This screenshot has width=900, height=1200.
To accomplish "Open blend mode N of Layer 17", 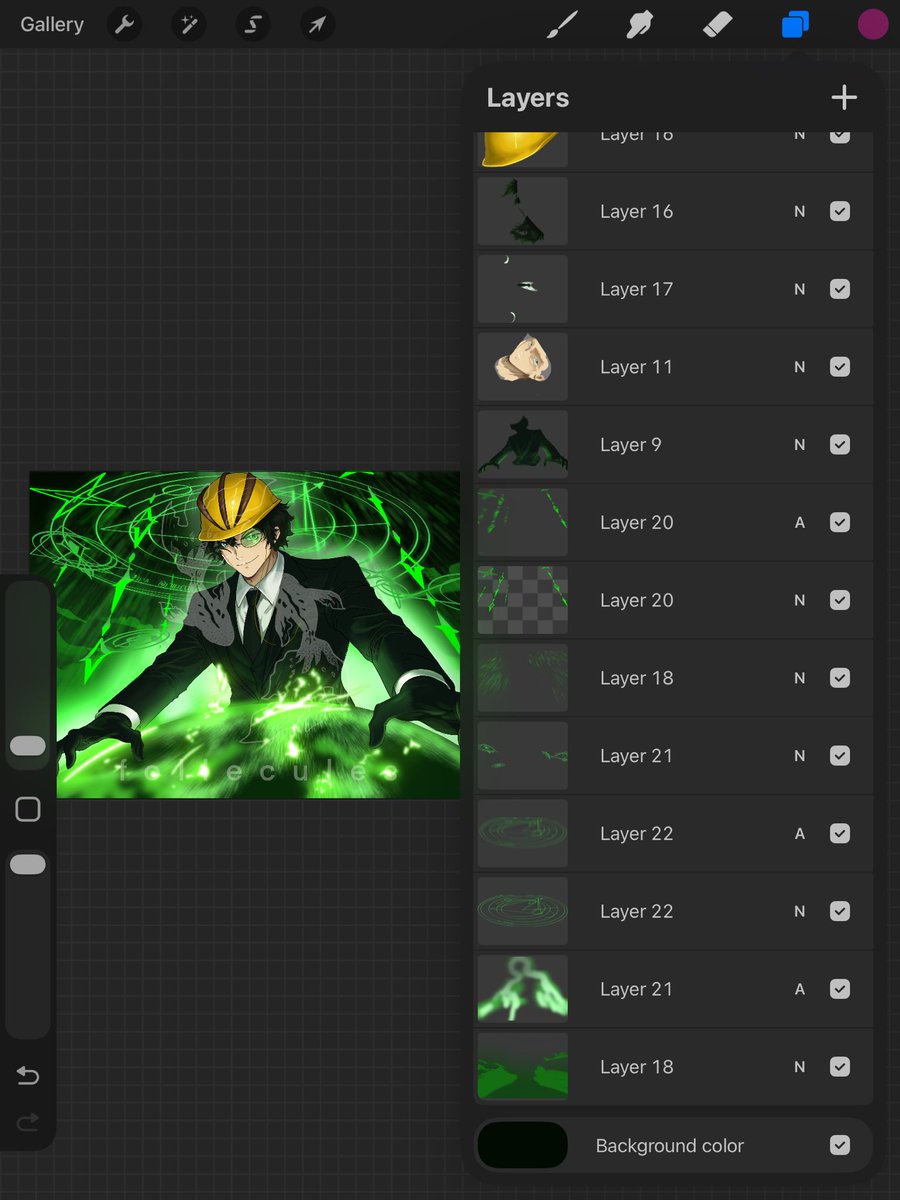I will (799, 289).
